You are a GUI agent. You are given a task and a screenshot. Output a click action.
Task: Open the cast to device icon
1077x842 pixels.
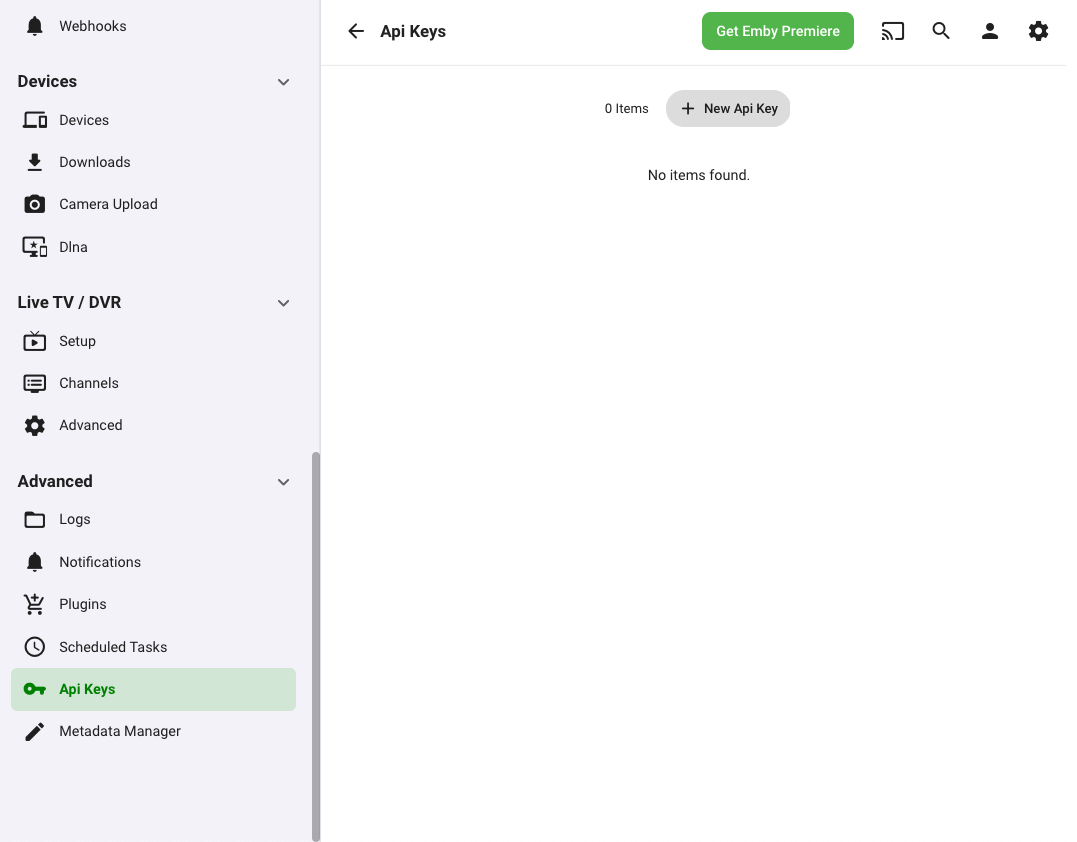coord(892,31)
